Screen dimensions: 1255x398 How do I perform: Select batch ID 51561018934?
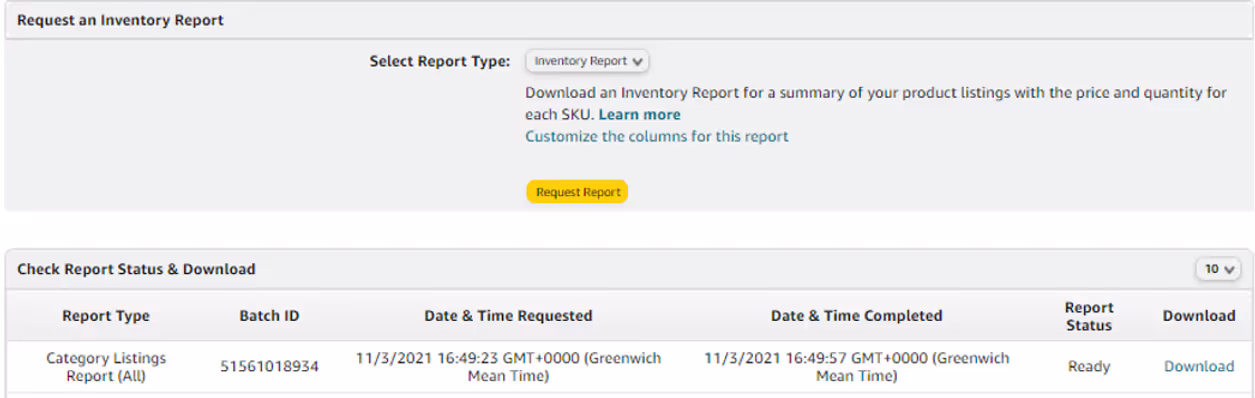tap(269, 367)
